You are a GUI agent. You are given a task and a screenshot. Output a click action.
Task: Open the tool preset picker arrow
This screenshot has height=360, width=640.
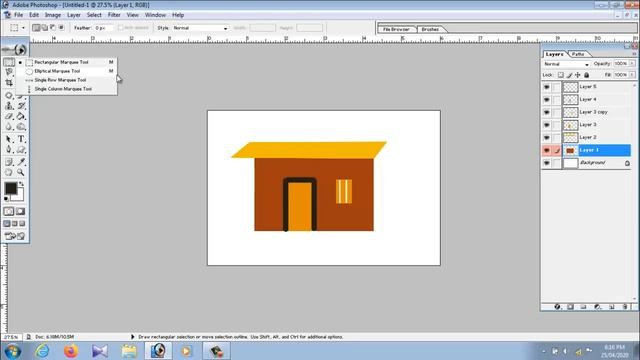pyautogui.click(x=23, y=28)
